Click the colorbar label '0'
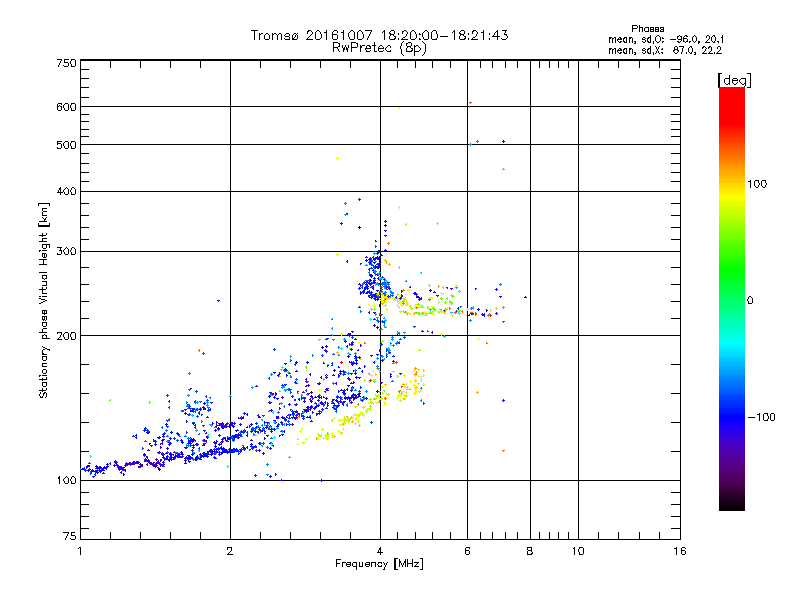800x600 pixels. tap(750, 301)
